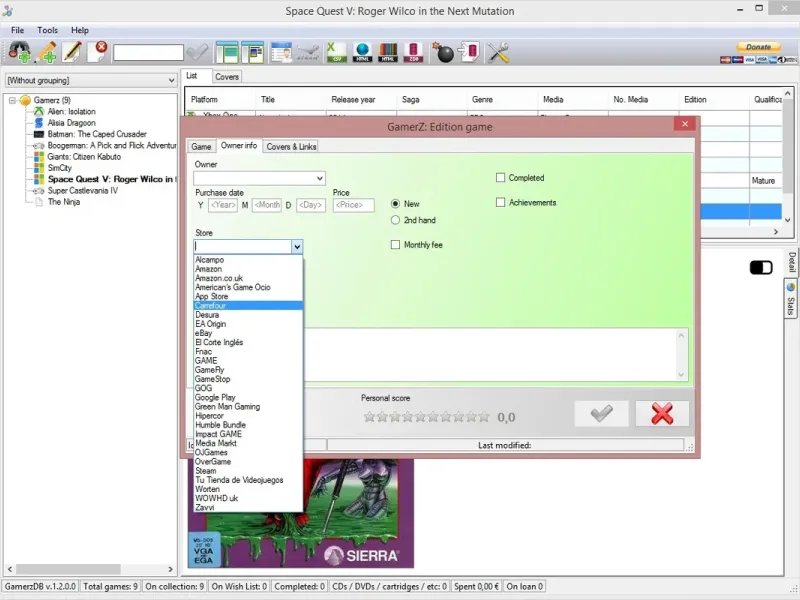Screen dimensions: 800x600
Task: Click the Donate button
Action: pos(758,47)
